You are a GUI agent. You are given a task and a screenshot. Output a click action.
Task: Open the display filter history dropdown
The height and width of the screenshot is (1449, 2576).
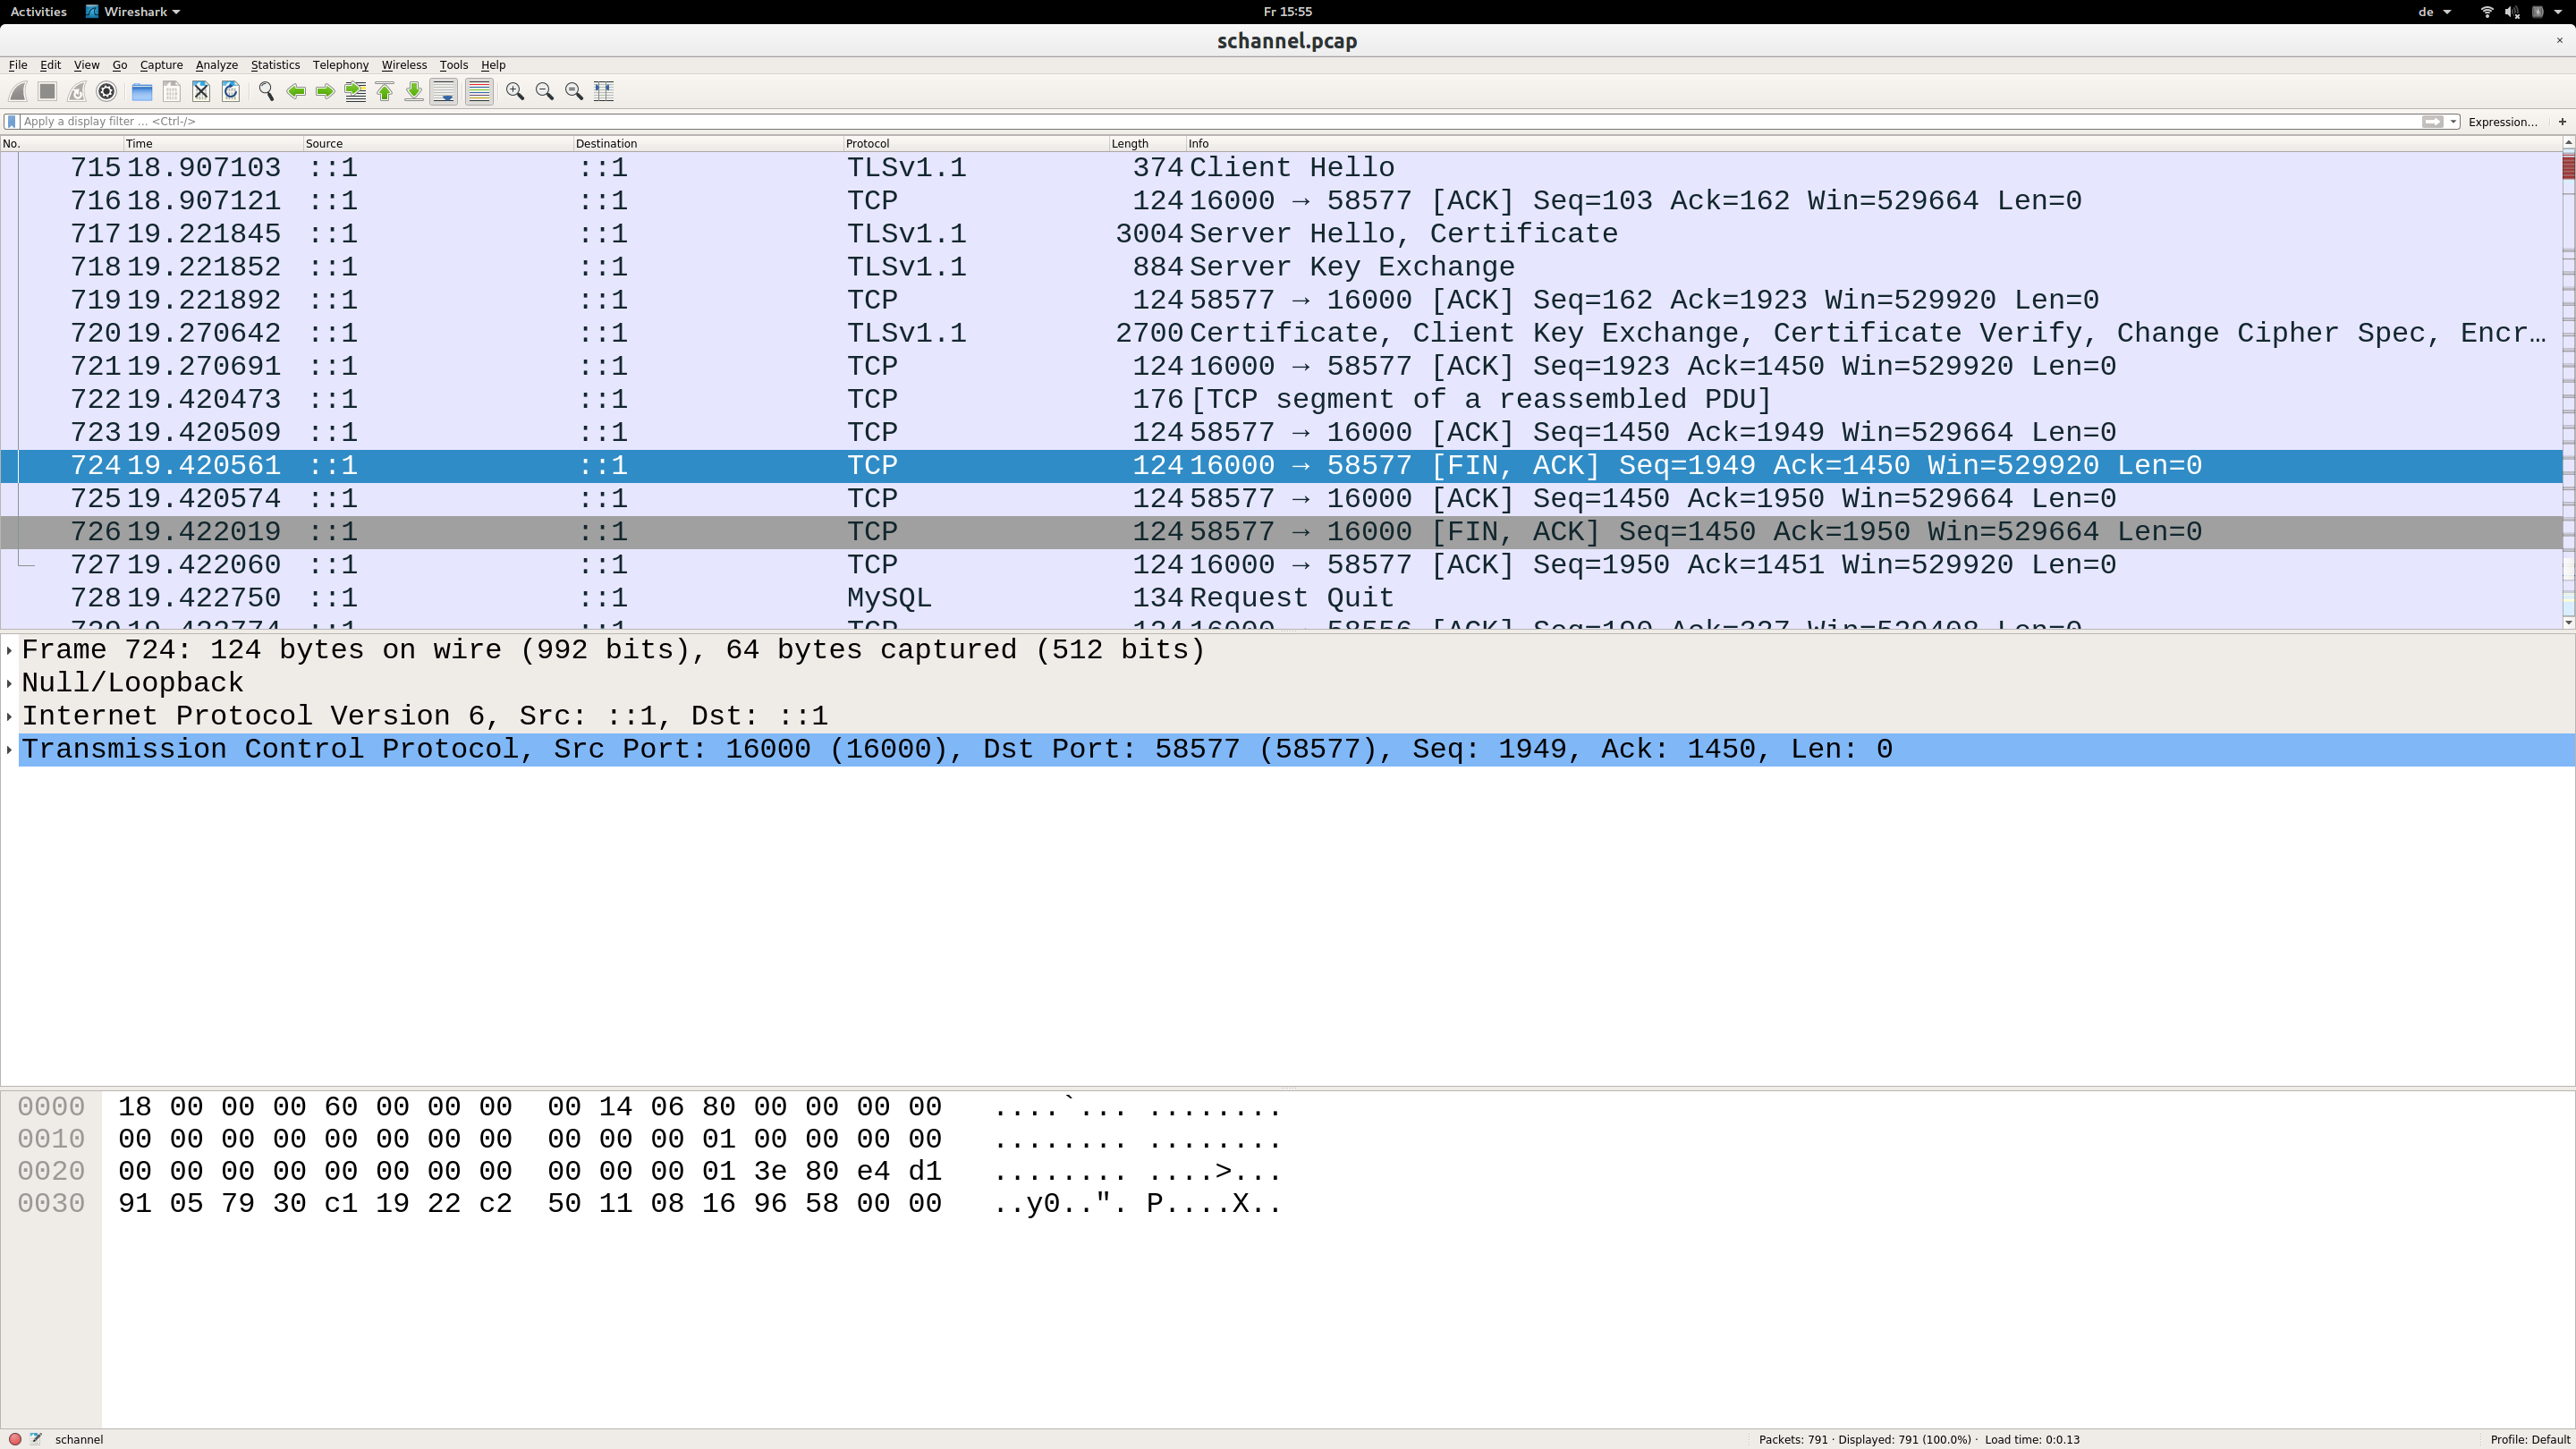click(2453, 121)
